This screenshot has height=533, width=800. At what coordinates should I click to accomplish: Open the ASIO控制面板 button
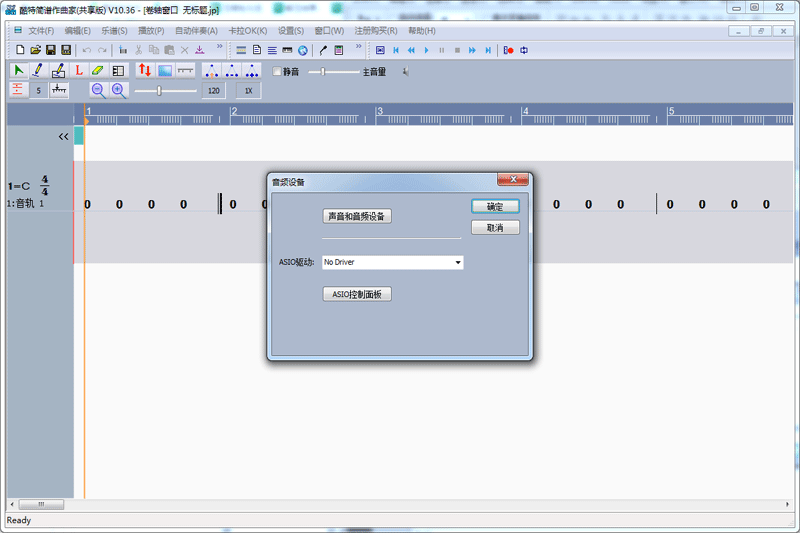tap(357, 294)
